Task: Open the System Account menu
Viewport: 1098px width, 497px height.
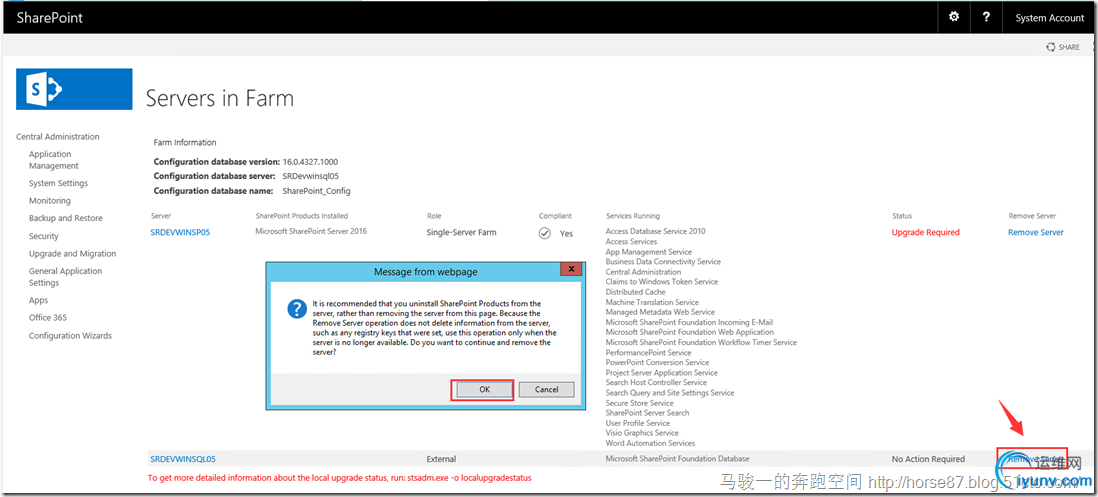Action: point(1050,18)
